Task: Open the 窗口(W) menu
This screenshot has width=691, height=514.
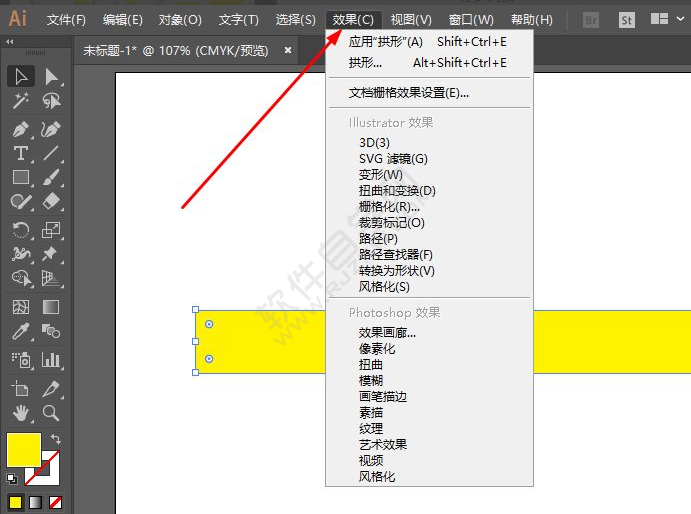Action: (471, 20)
